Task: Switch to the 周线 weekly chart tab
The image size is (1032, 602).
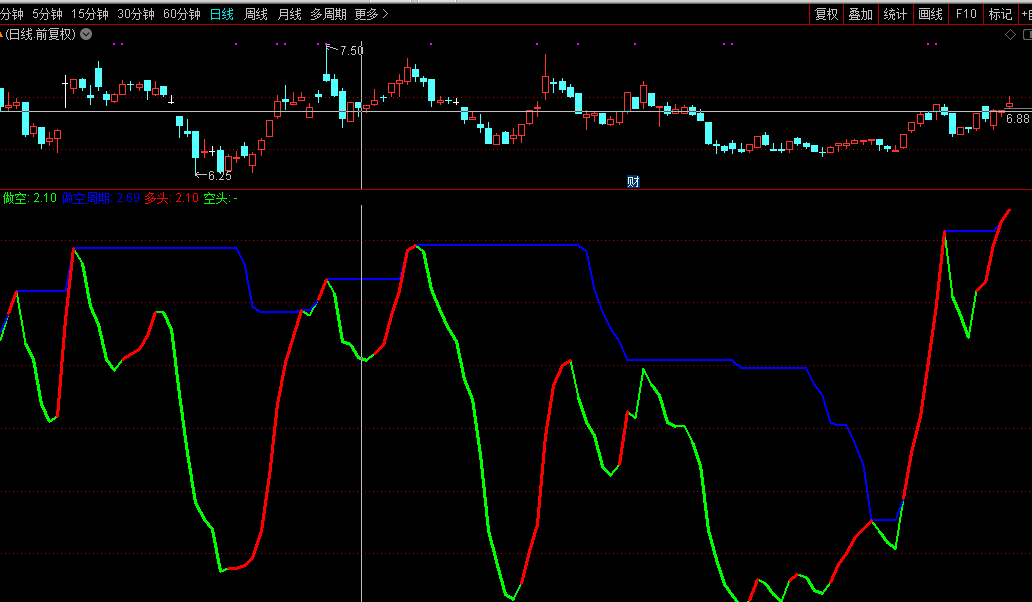Action: [x=256, y=14]
